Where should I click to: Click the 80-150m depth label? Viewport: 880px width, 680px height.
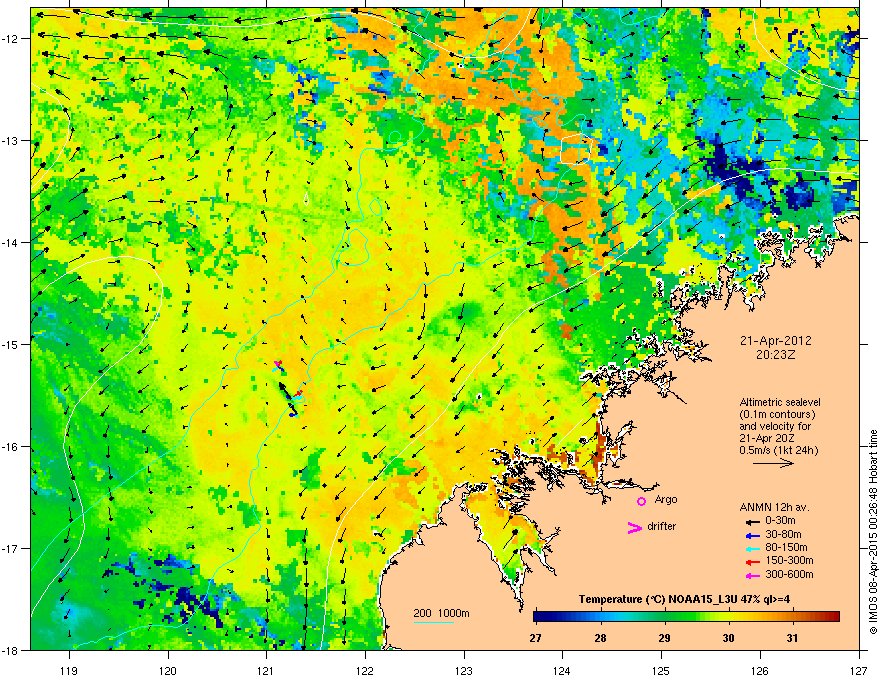pyautogui.click(x=786, y=547)
